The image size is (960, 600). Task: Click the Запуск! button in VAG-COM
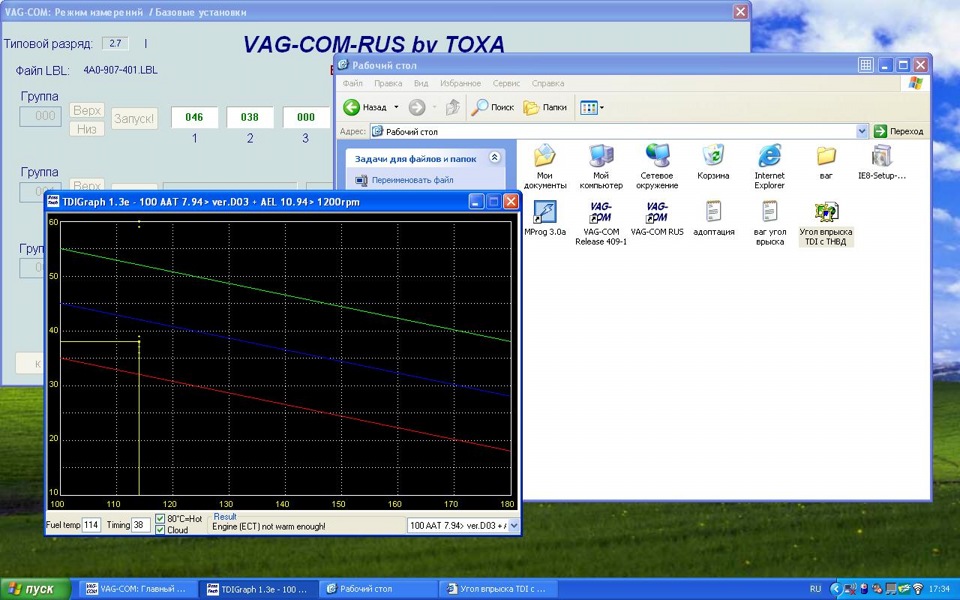[135, 119]
